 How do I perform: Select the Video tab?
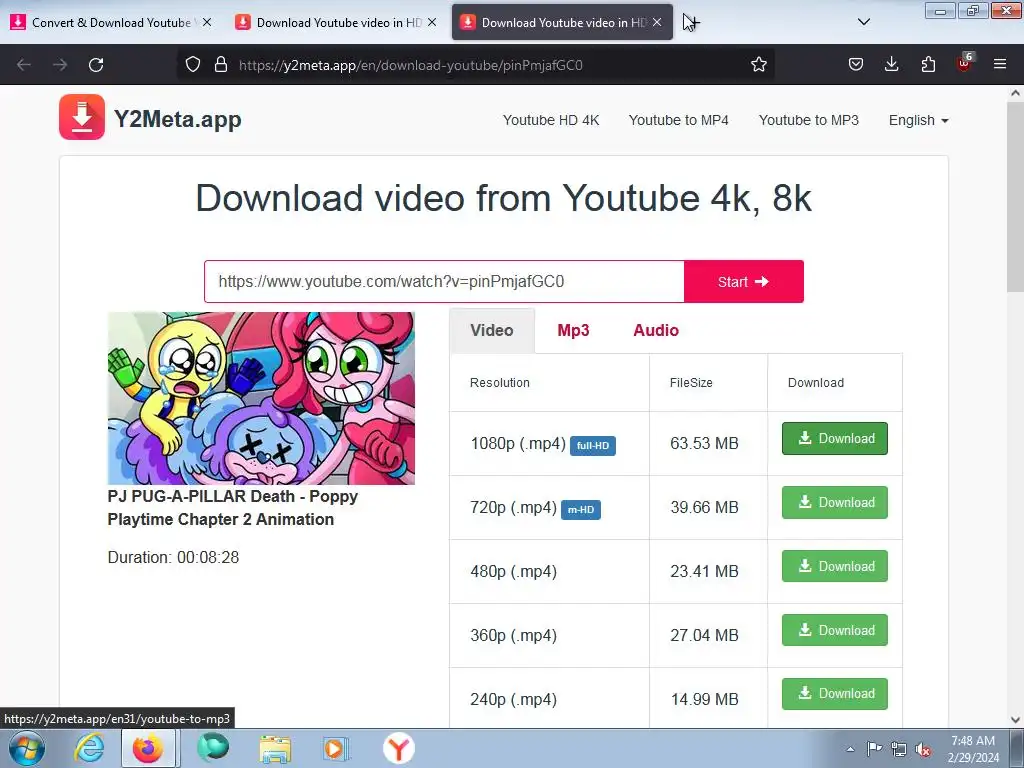click(492, 330)
